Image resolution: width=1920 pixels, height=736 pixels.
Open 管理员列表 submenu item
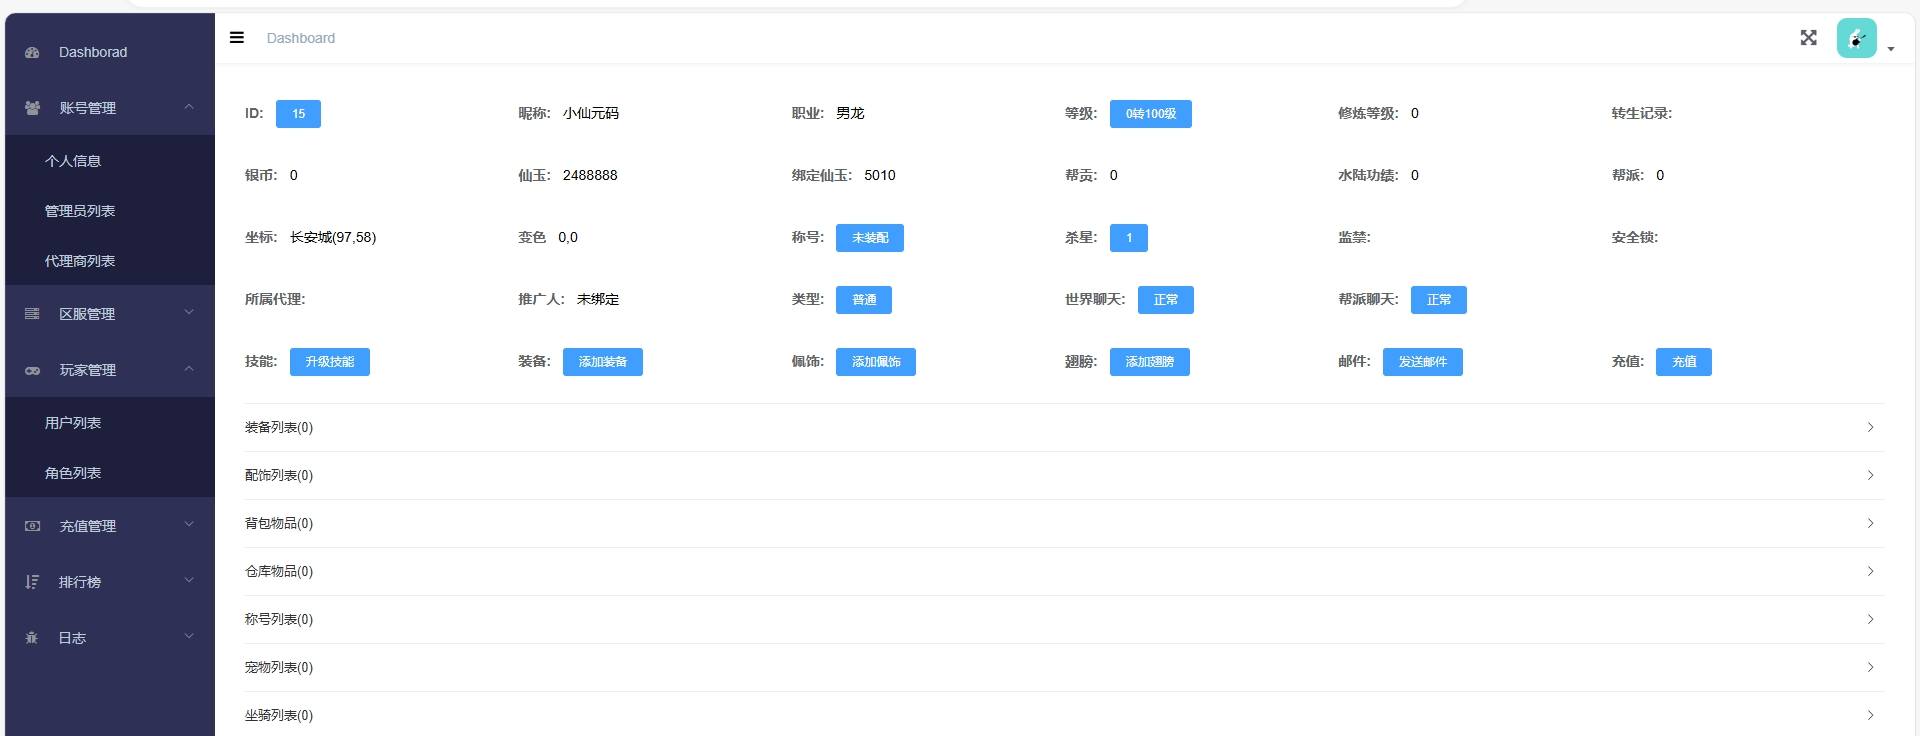tap(110, 211)
